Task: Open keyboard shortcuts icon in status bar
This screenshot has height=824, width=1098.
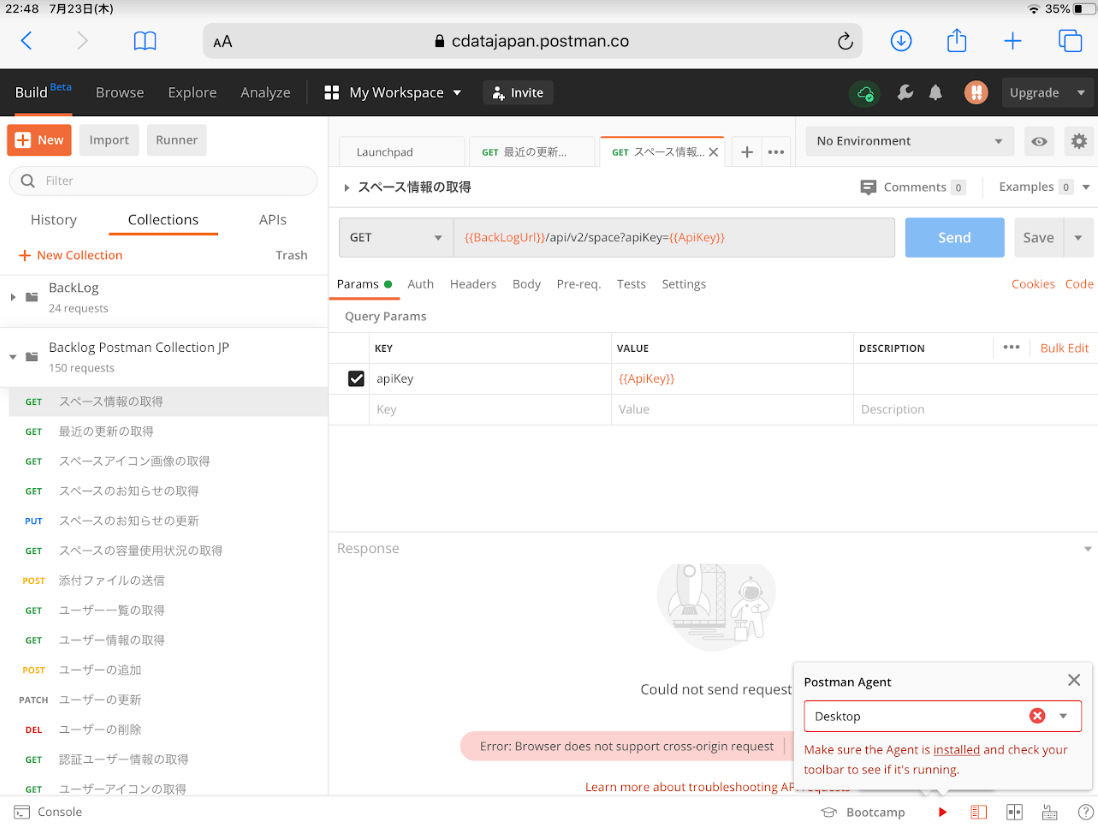Action: tap(1049, 812)
